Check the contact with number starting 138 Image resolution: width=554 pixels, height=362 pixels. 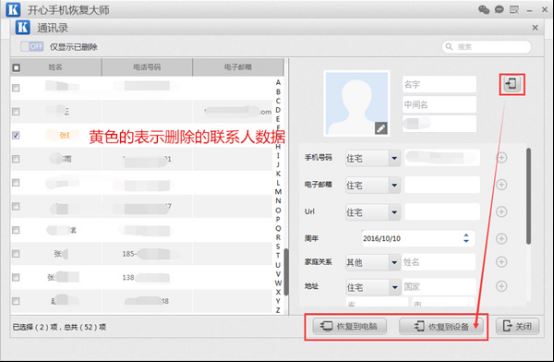pos(16,277)
